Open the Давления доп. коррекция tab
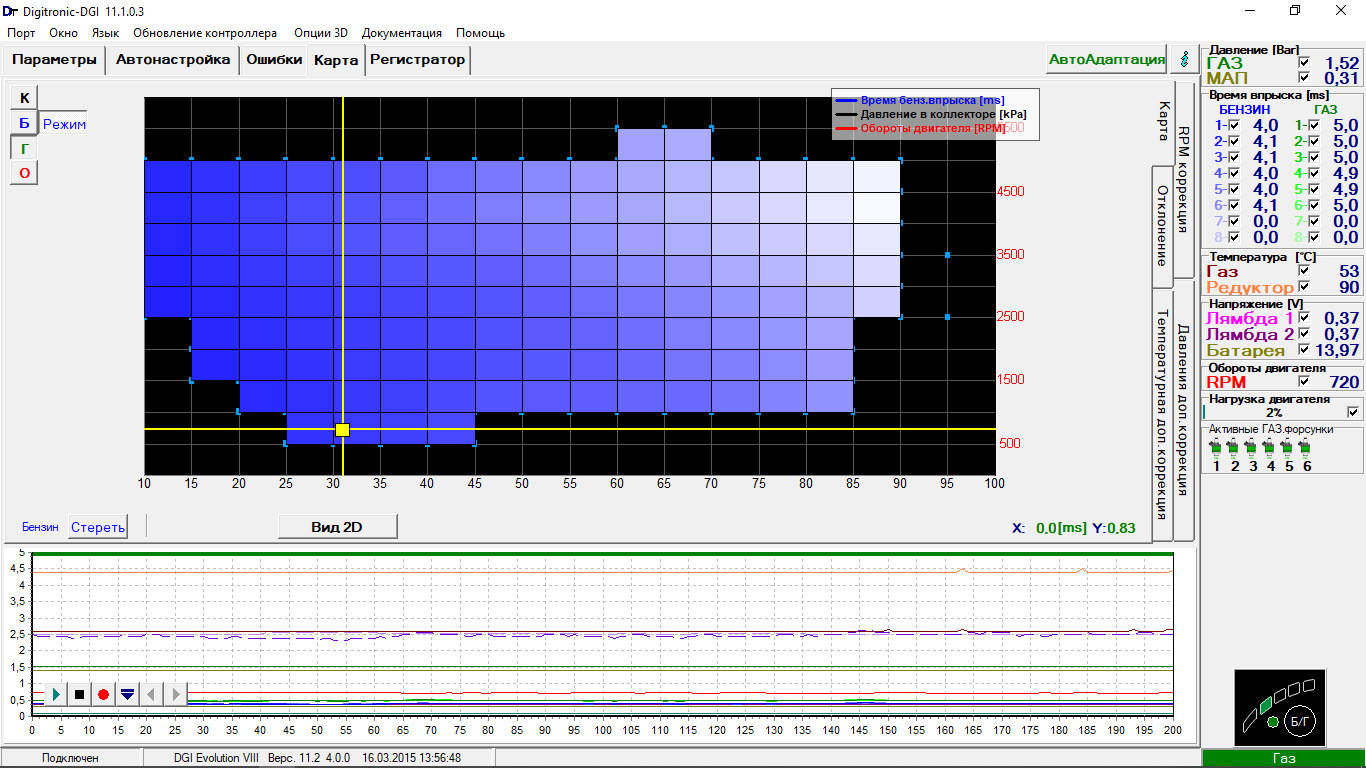 (x=1183, y=410)
